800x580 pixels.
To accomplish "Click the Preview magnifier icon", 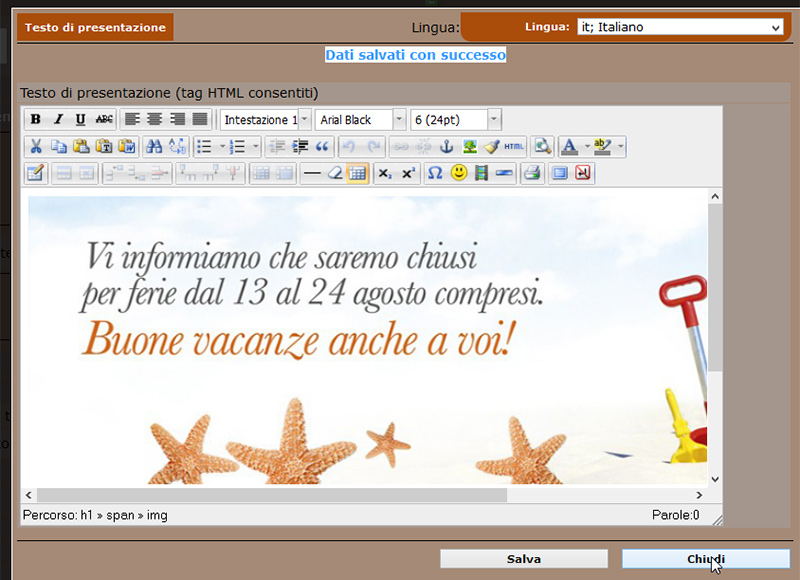I will coord(542,147).
